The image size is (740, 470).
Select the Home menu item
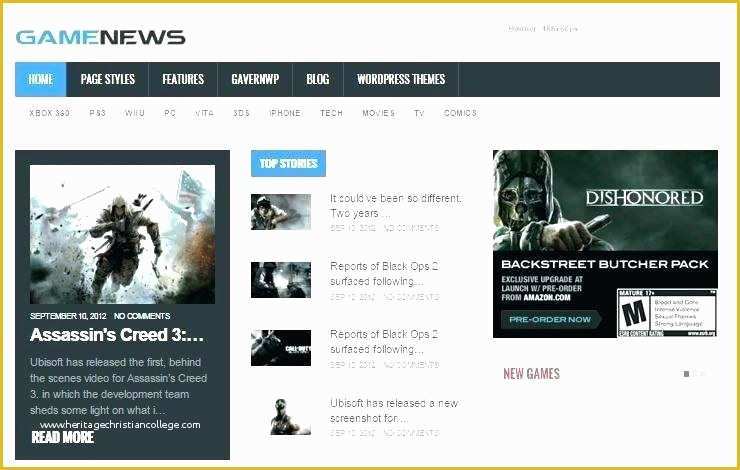point(41,79)
